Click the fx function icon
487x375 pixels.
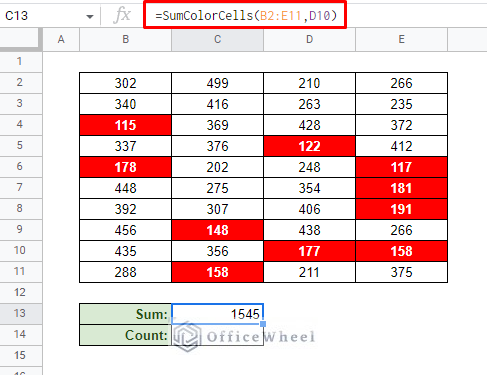122,15
